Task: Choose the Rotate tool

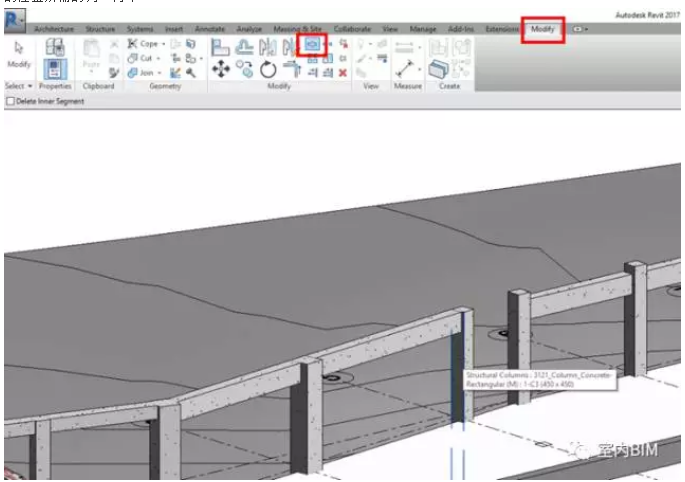Action: [268, 69]
